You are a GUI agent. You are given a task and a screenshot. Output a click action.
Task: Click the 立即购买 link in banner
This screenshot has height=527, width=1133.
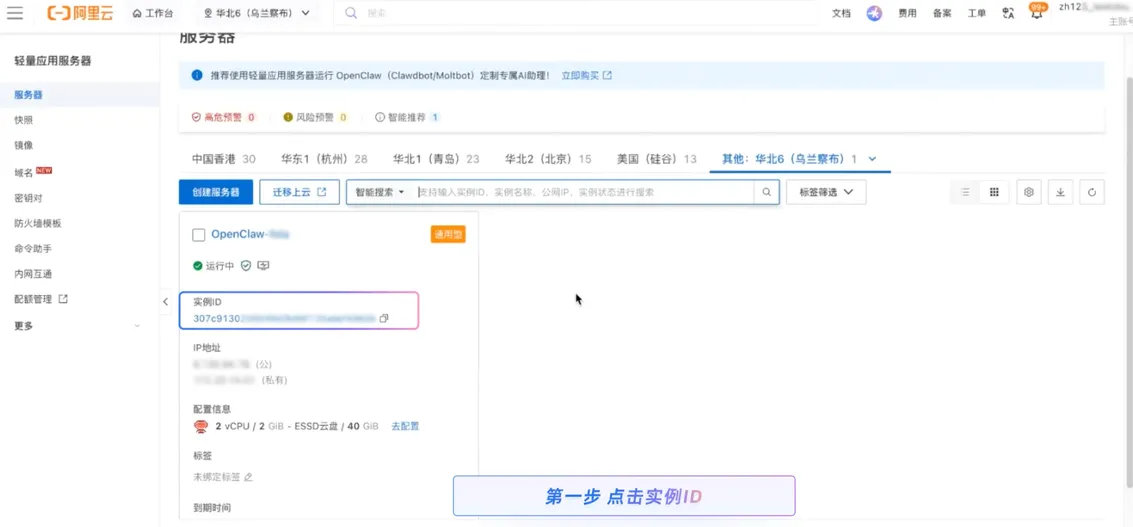586,75
